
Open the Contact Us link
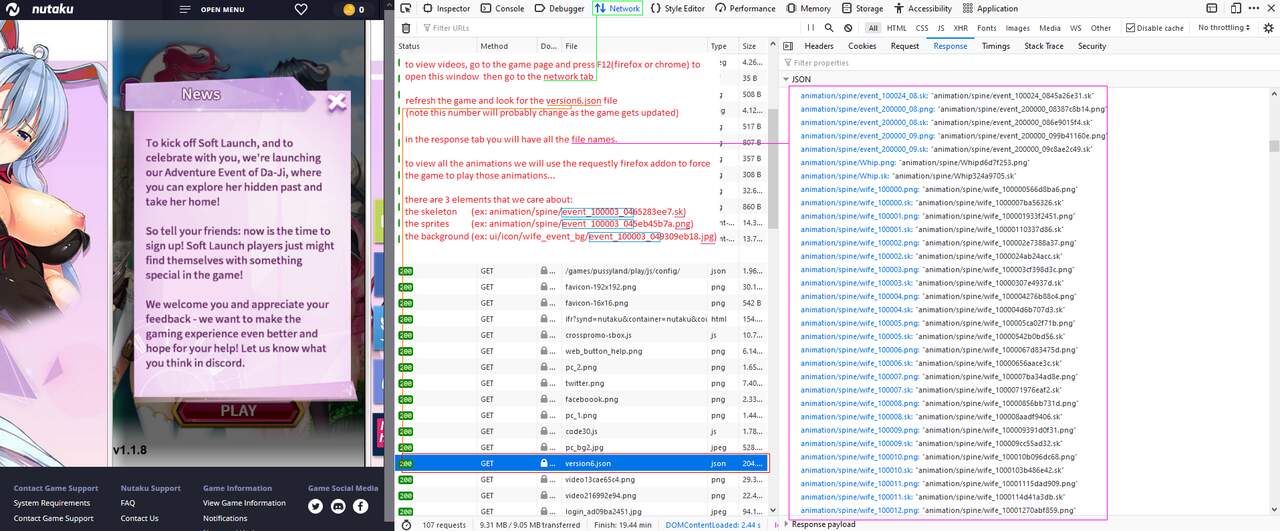click(x=139, y=518)
